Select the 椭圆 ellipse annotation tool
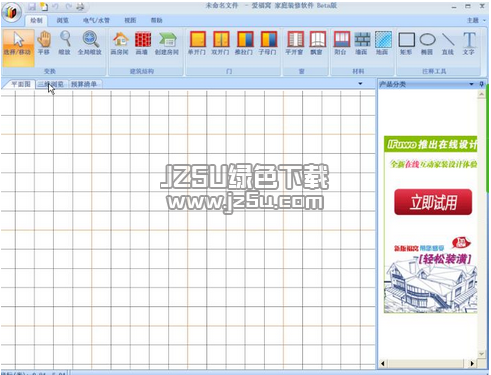This screenshot has height=375, width=491. tap(427, 43)
